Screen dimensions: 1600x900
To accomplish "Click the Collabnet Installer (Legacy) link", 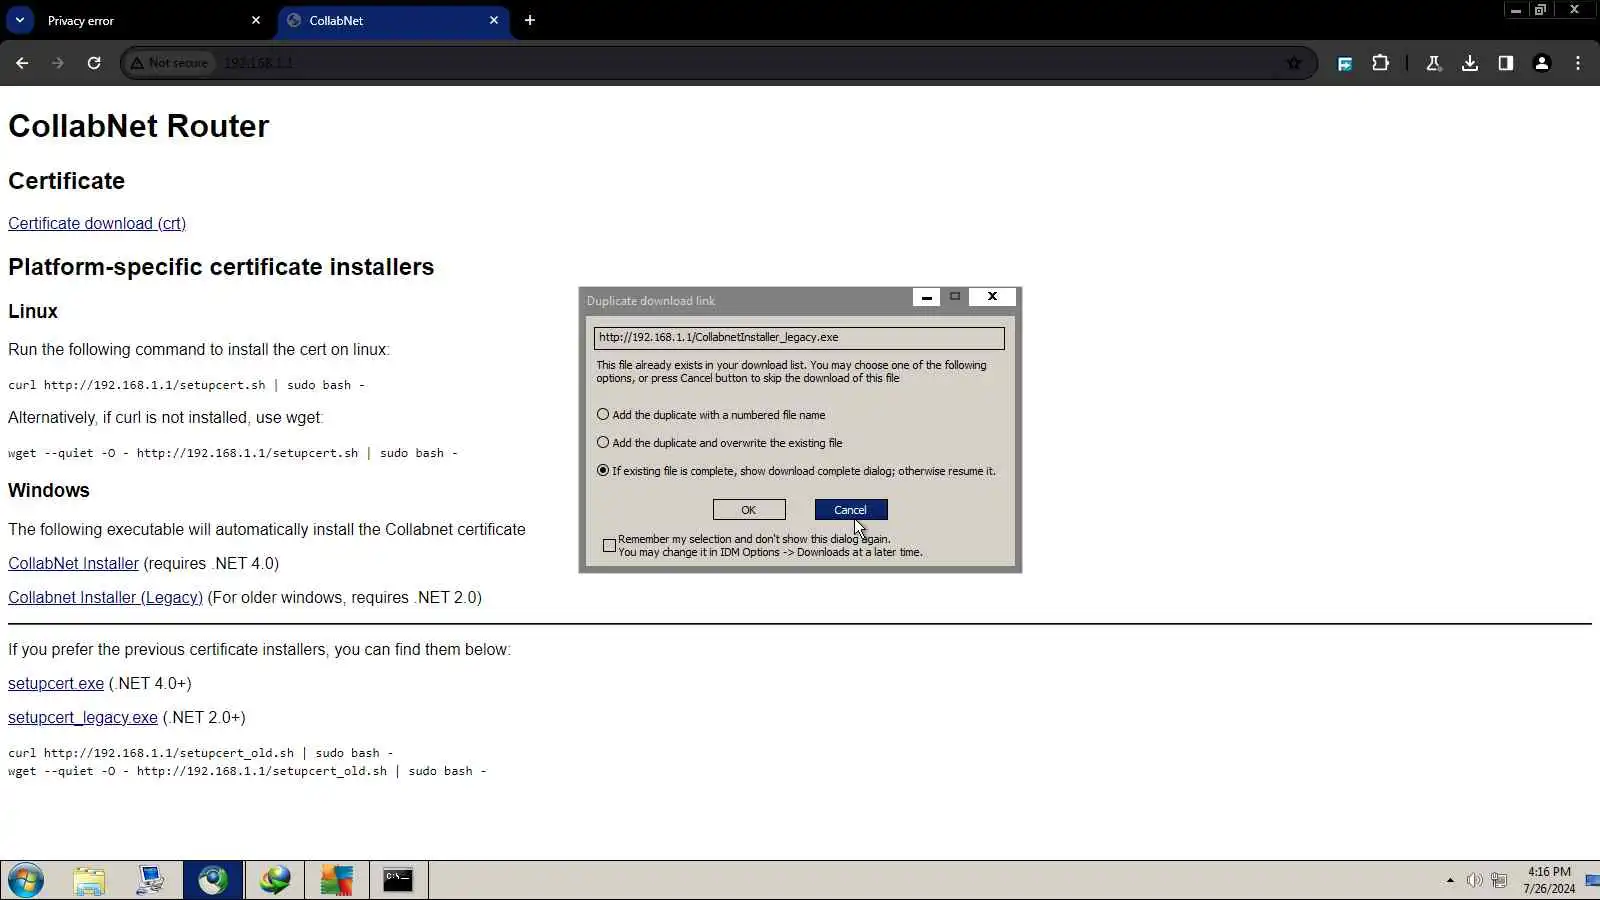I will click(x=105, y=598).
